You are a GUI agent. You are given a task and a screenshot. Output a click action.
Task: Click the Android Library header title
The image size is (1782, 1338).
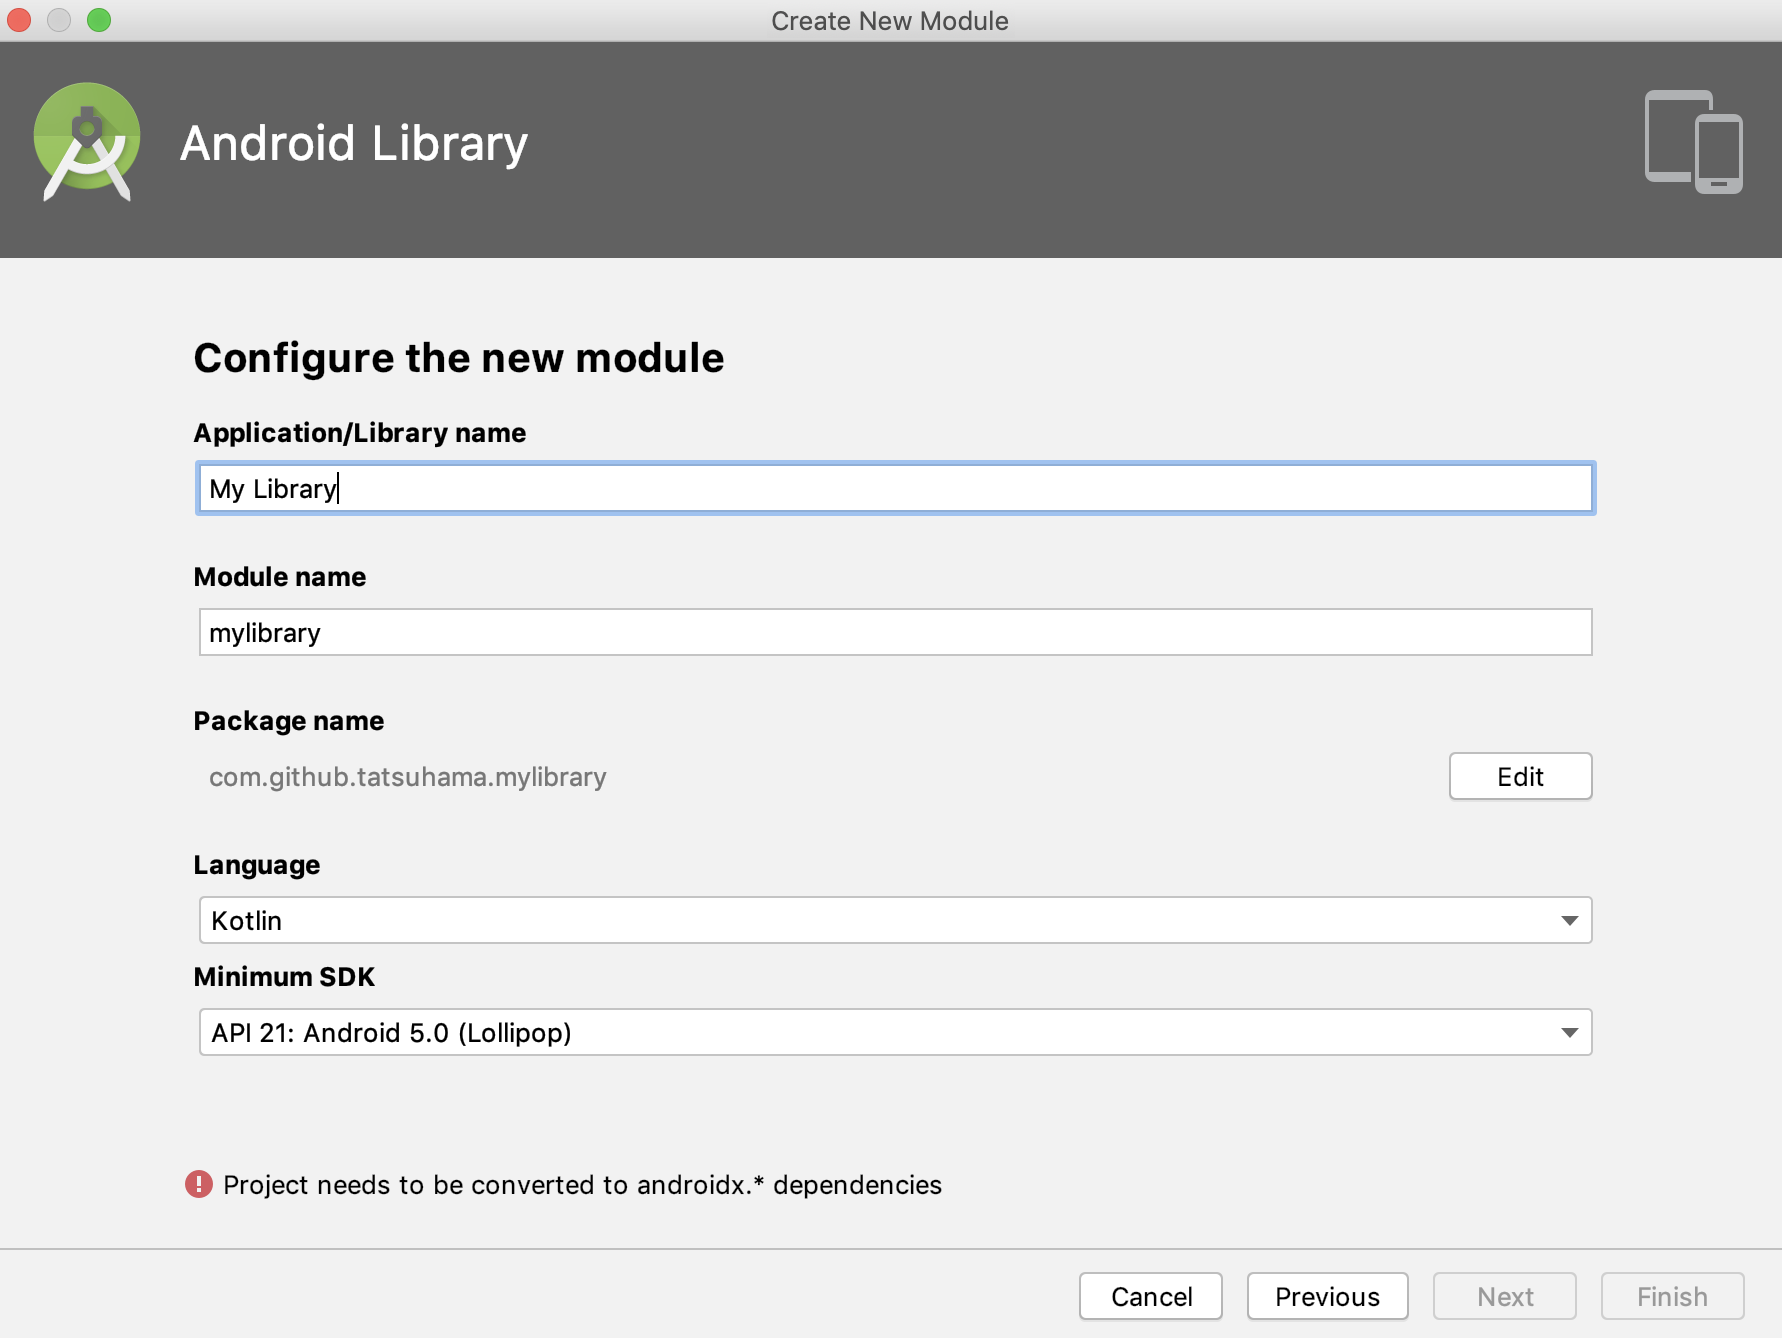[x=354, y=143]
